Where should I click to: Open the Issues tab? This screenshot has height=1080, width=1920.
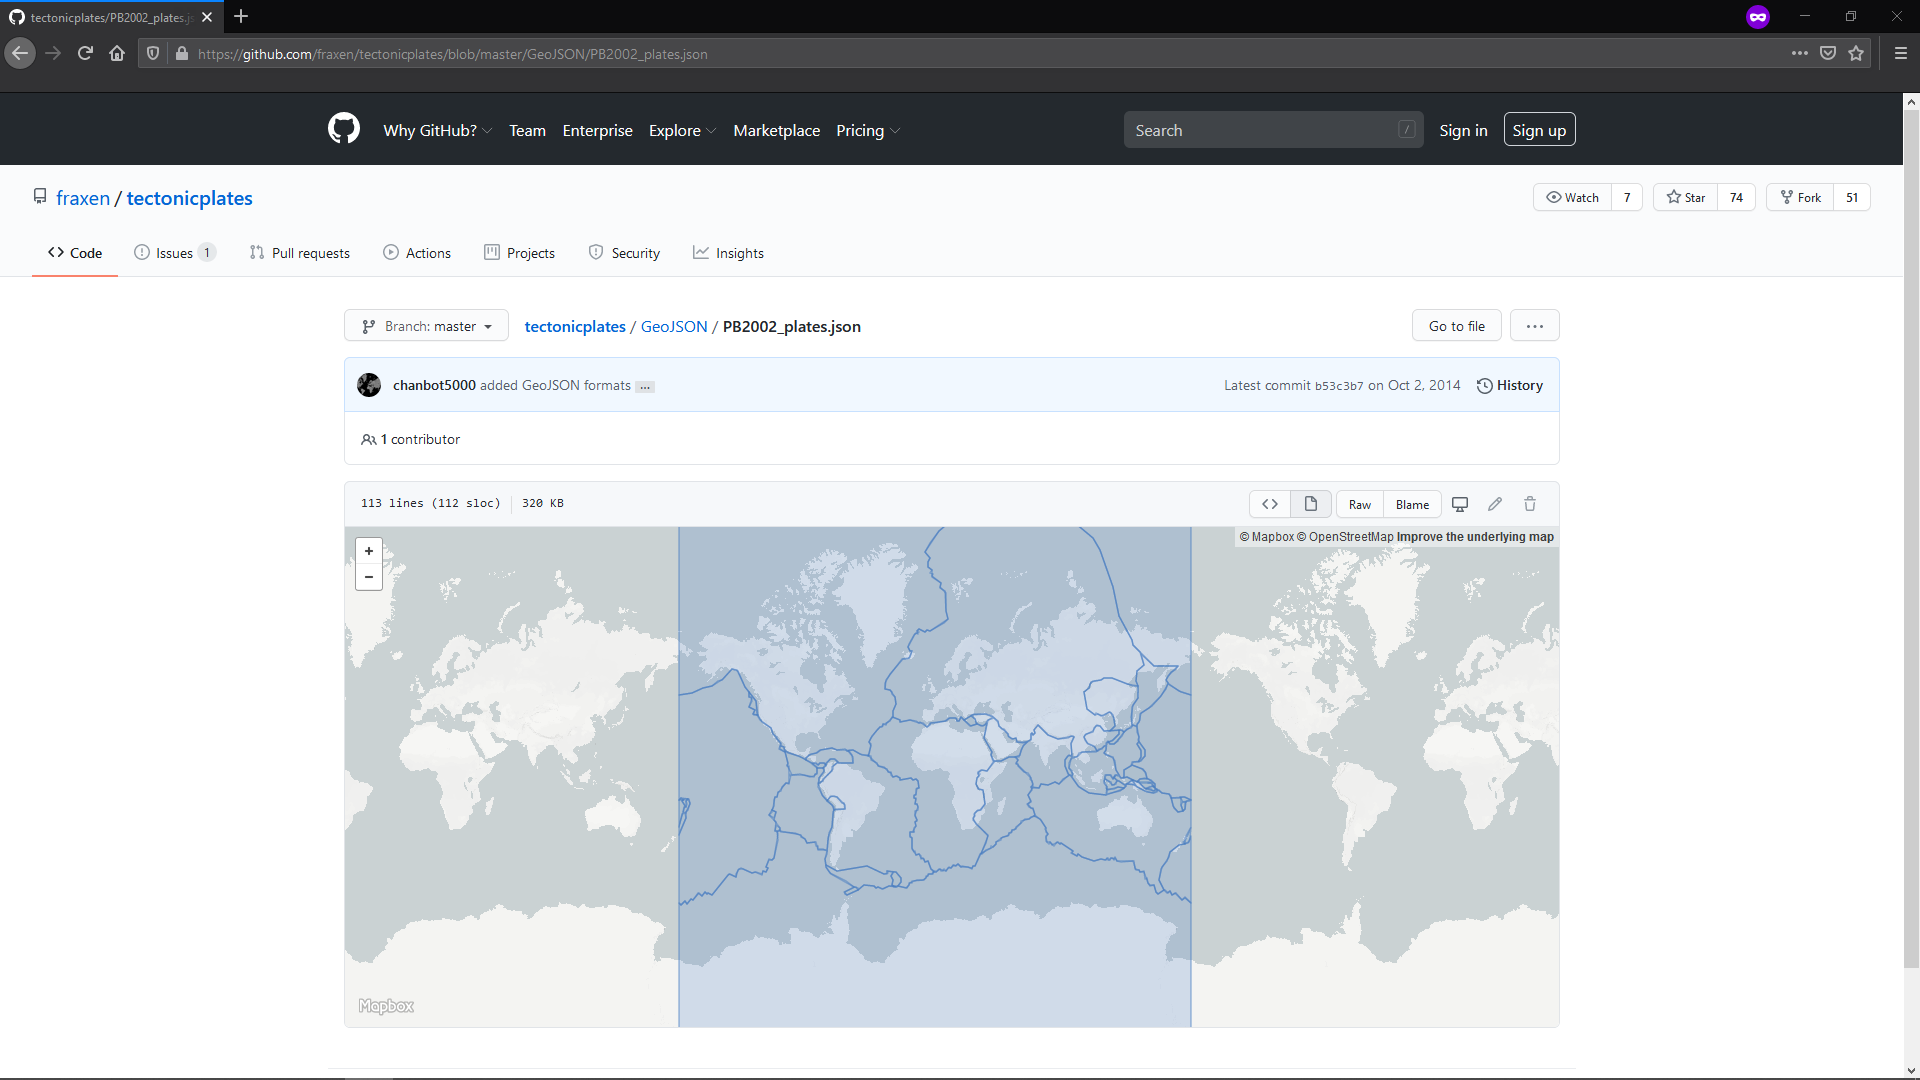click(x=174, y=253)
